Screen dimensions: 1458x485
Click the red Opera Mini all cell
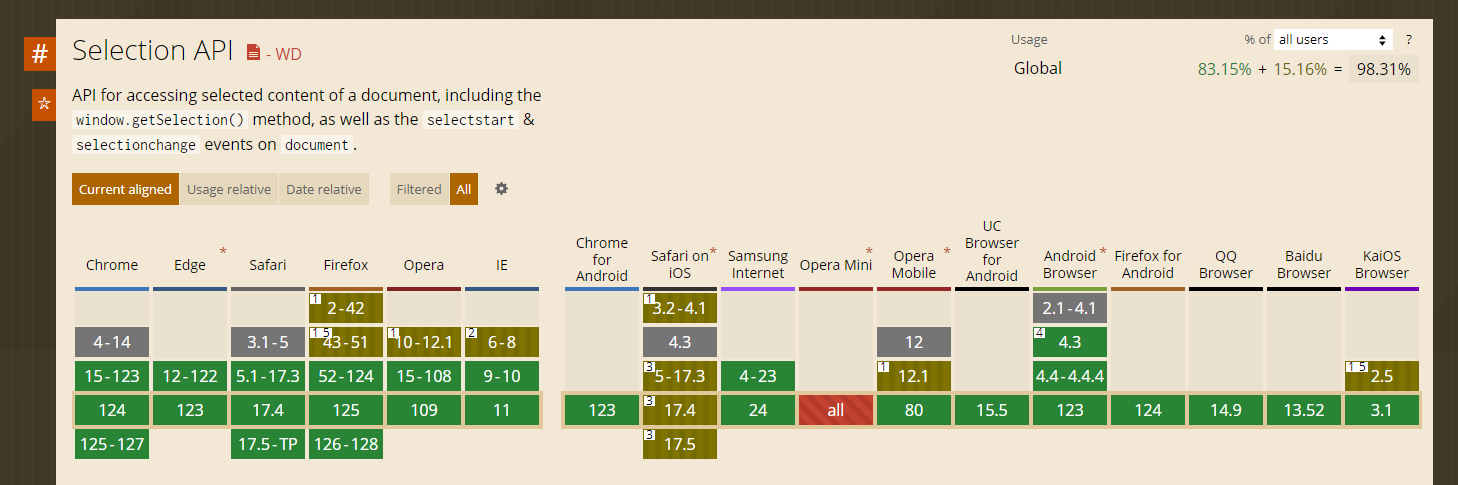[836, 410]
